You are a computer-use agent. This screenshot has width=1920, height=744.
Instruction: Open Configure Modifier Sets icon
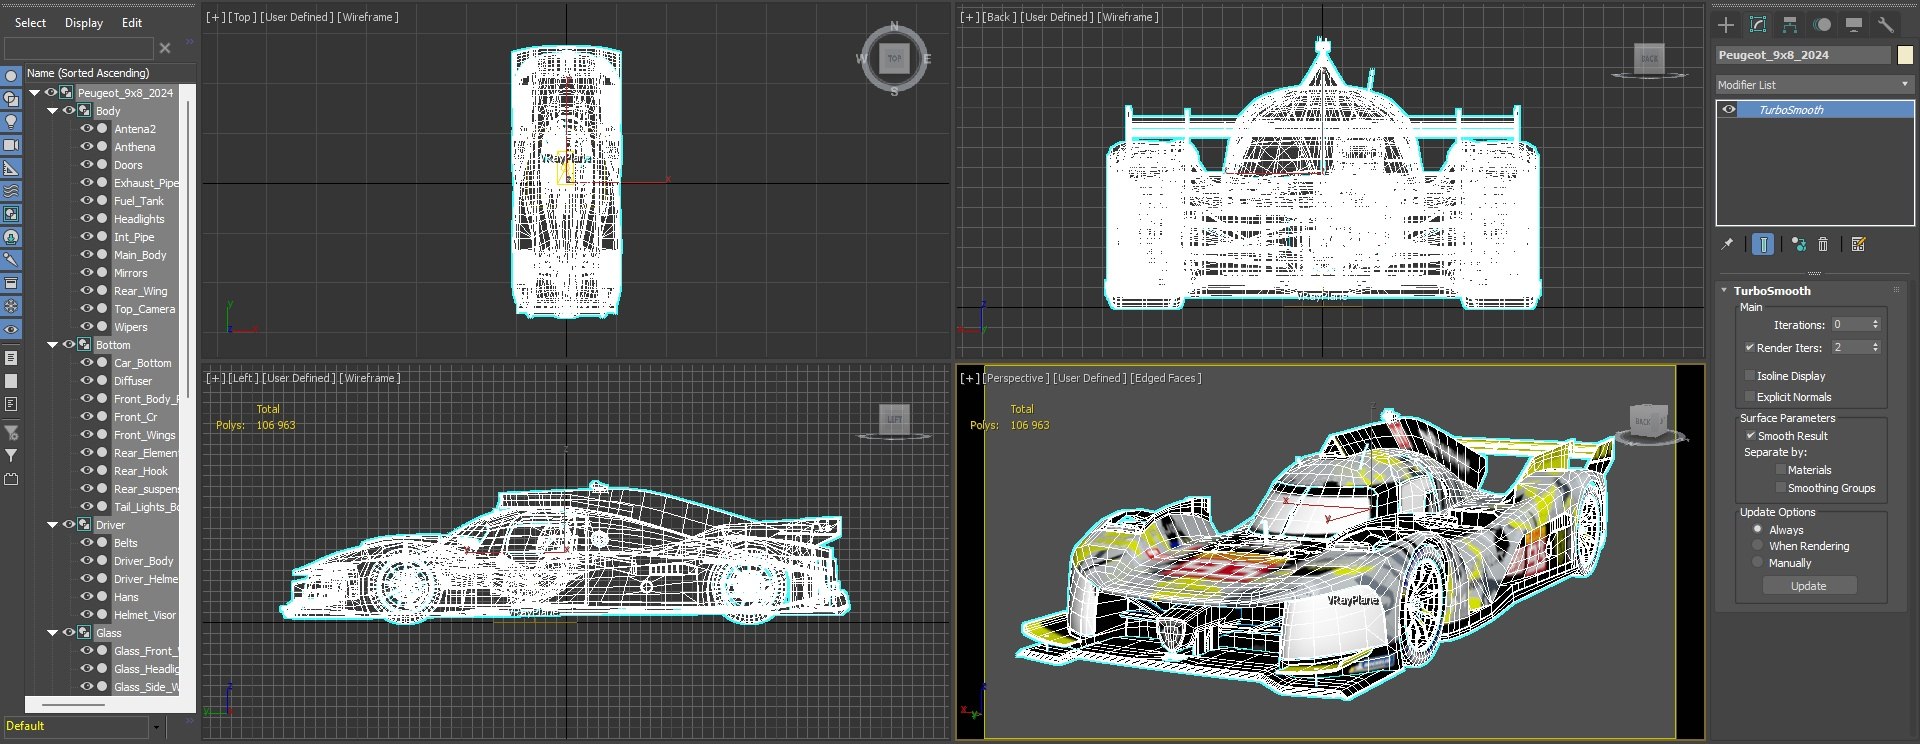1859,244
